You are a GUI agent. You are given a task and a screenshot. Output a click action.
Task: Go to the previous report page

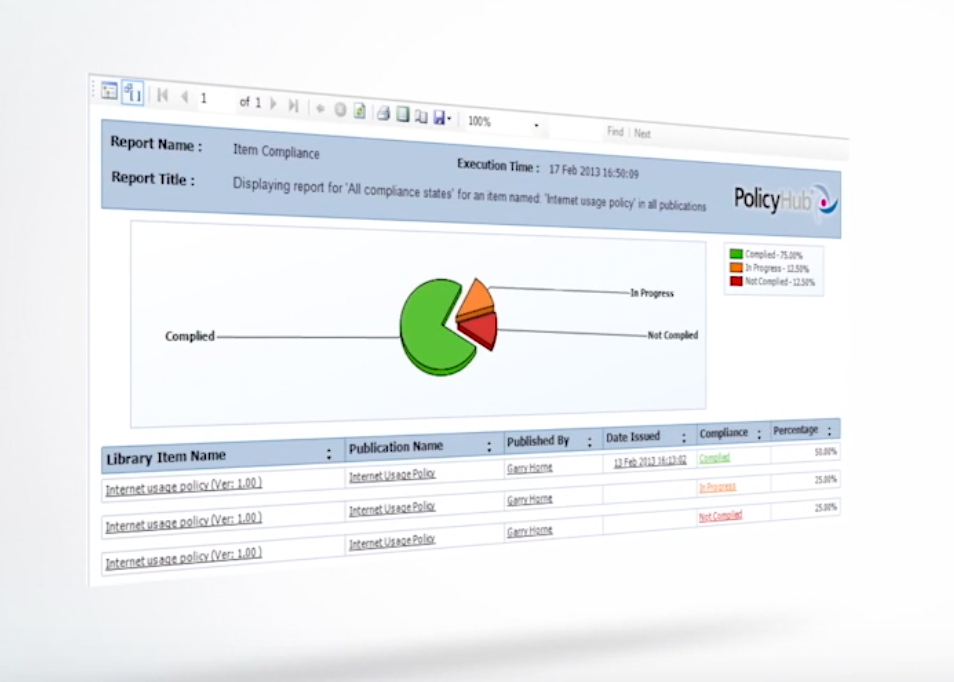click(x=184, y=97)
